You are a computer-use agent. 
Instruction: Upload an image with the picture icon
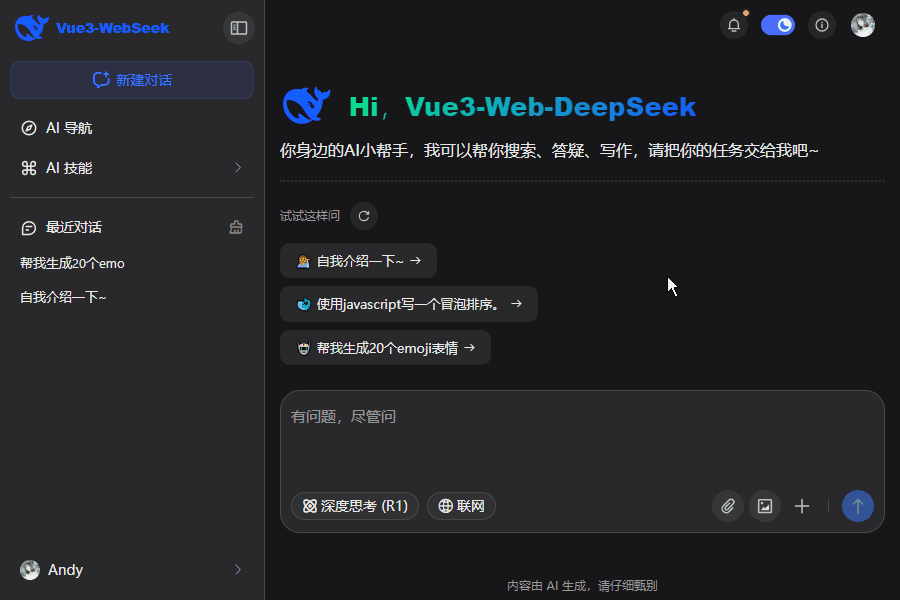click(765, 506)
